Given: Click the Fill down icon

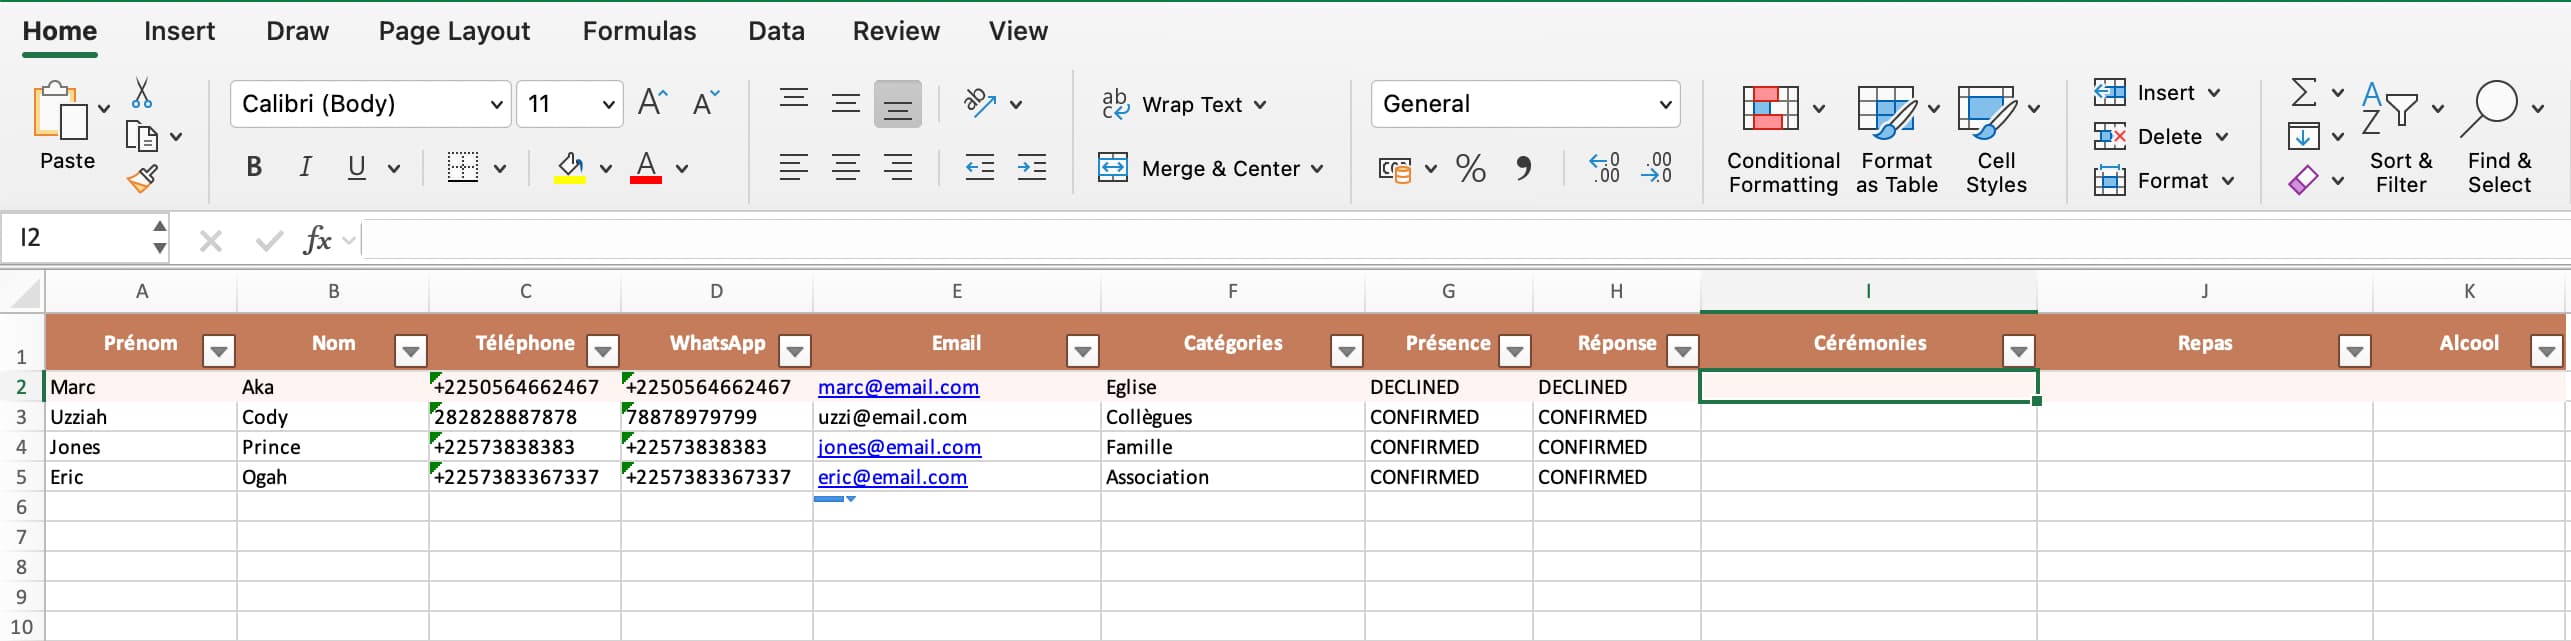Looking at the screenshot, I should [x=2303, y=136].
